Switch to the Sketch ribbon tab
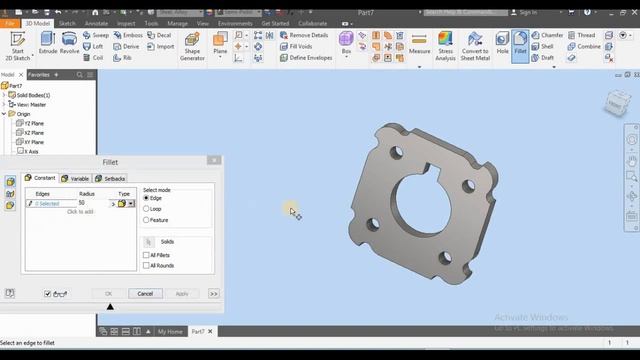The height and width of the screenshot is (360, 640). coord(67,24)
